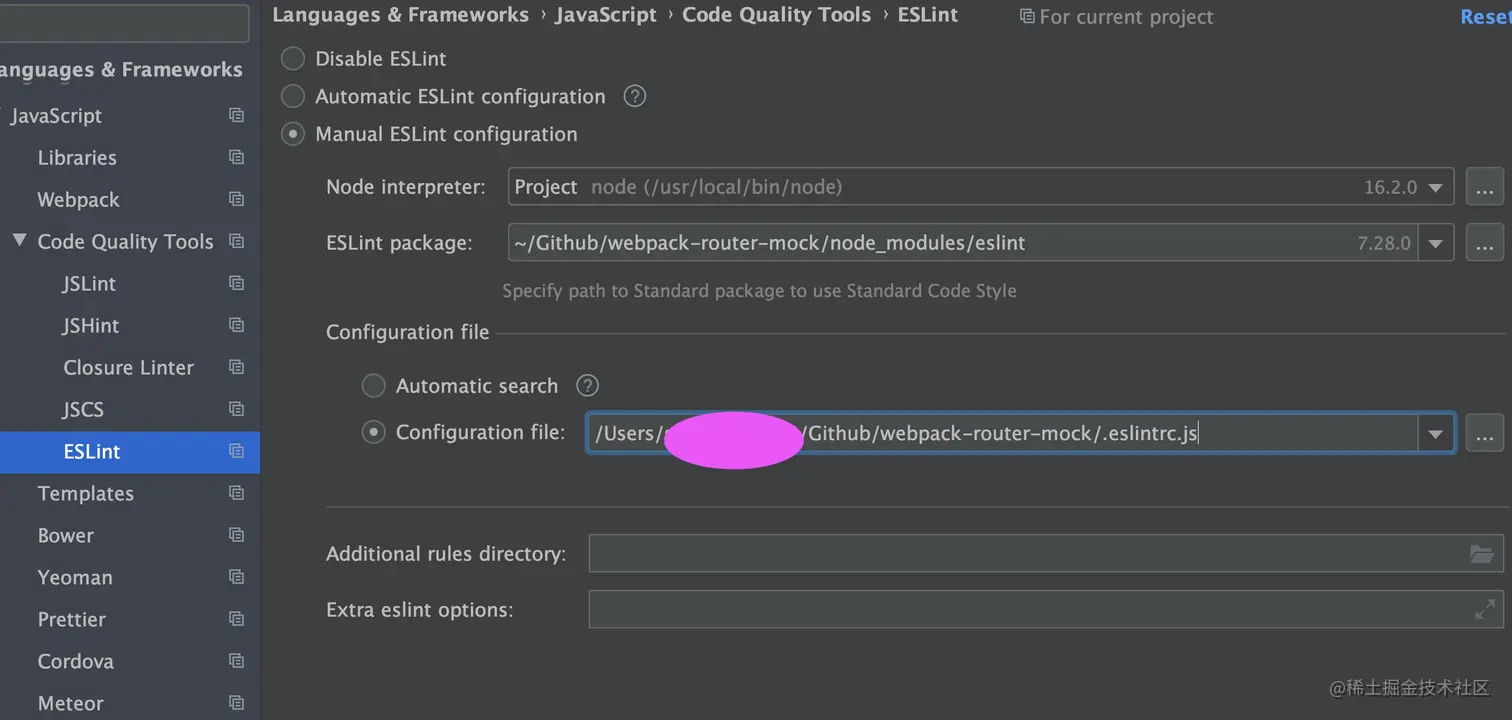Image resolution: width=1512 pixels, height=720 pixels.
Task: Click expand icon in Extra eslint options
Action: point(1485,609)
